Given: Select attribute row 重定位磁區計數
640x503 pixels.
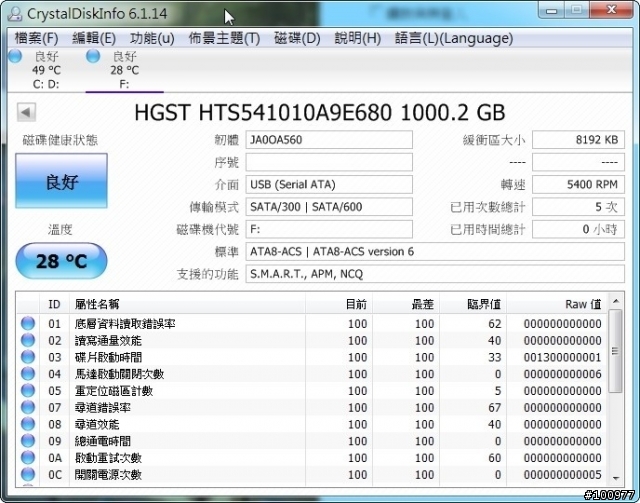Looking at the screenshot, I should [312, 391].
